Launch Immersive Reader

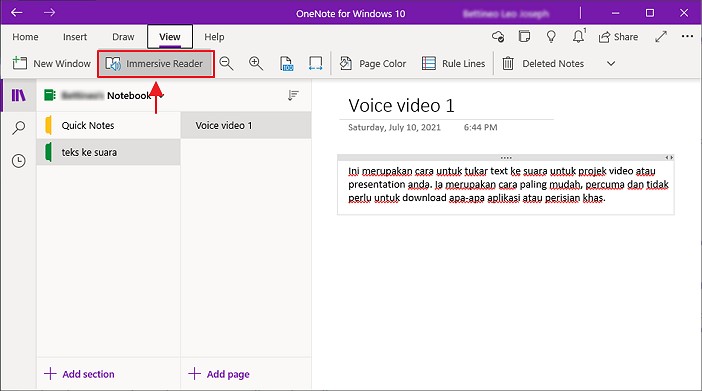pos(155,64)
